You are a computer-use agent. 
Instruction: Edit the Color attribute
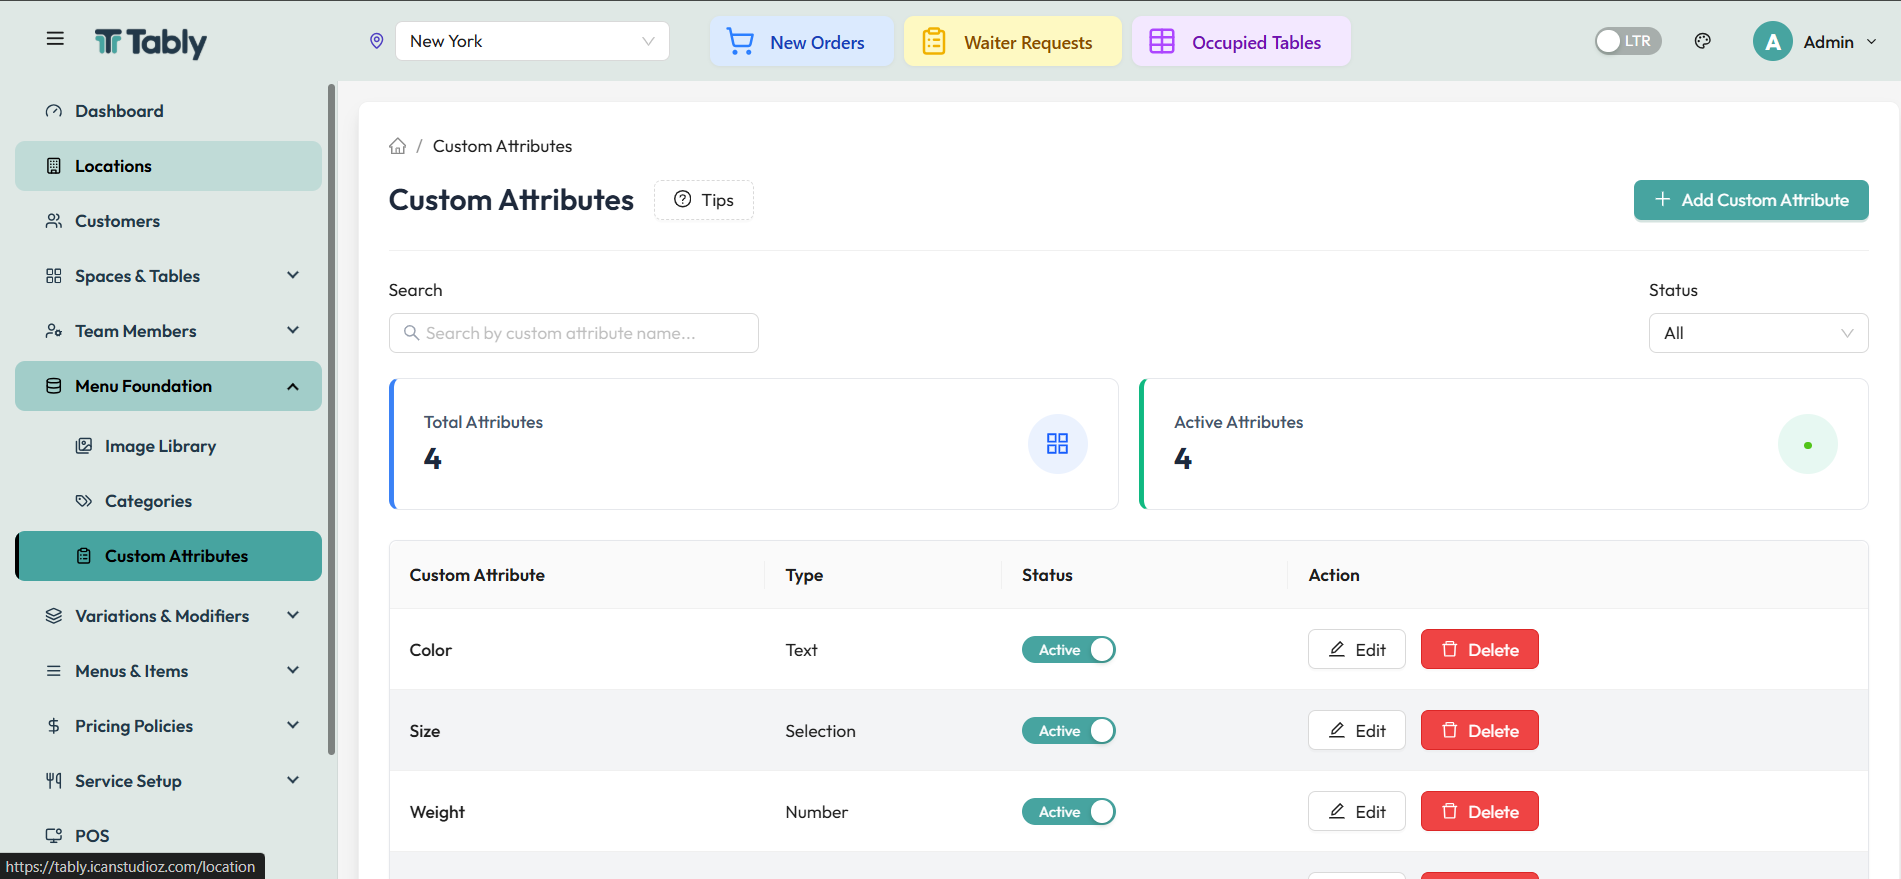(1357, 650)
